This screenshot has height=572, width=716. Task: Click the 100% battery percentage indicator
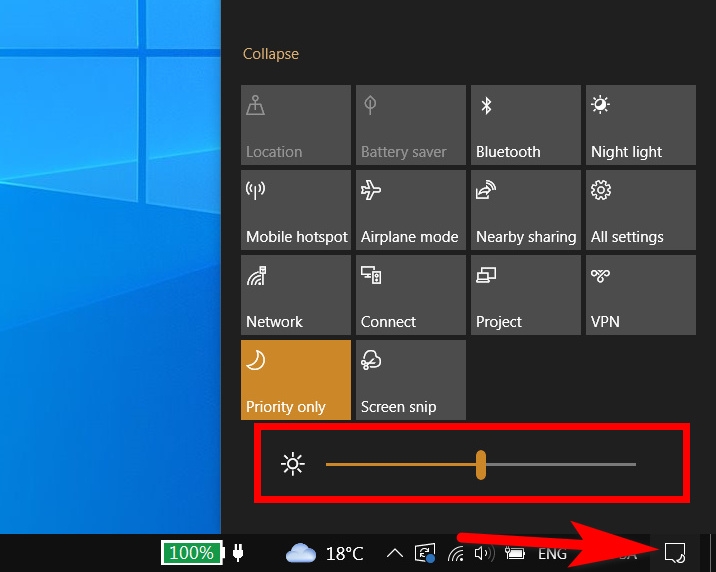[x=192, y=553]
